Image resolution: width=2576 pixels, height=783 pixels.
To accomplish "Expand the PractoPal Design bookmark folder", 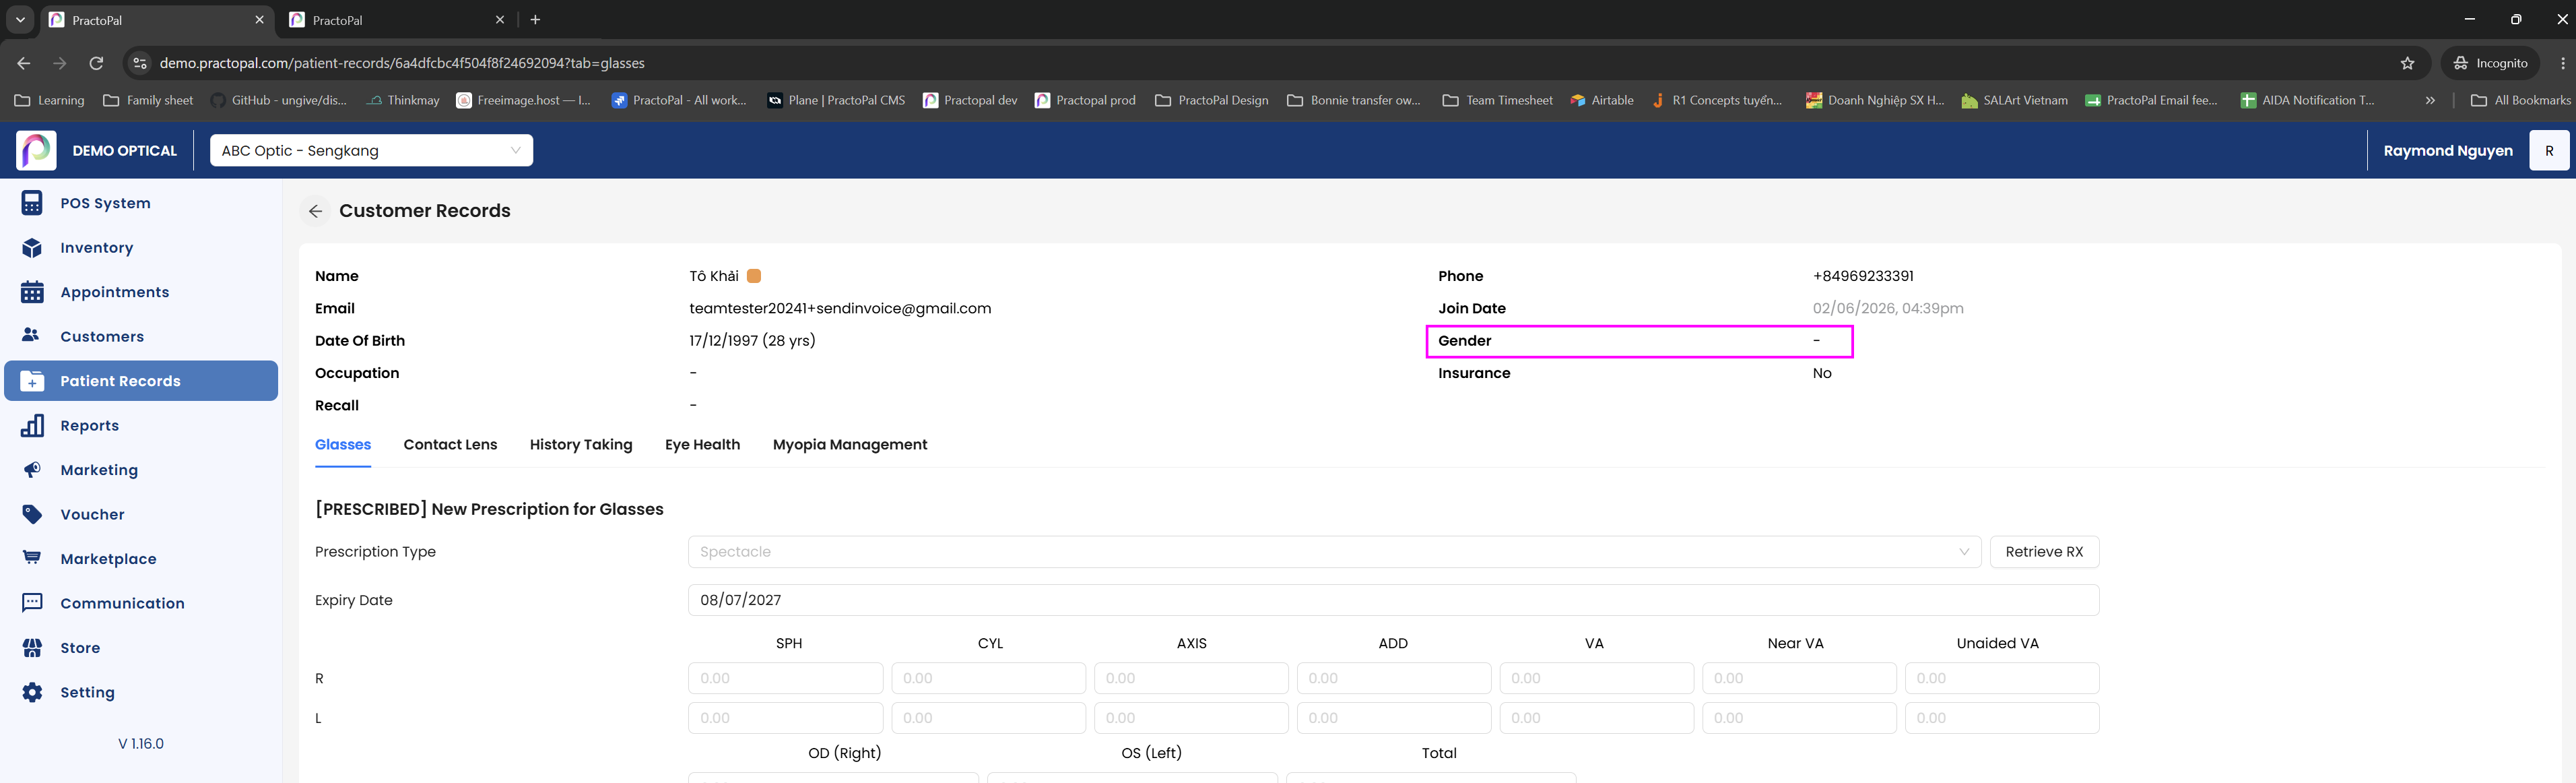I will click(1211, 100).
